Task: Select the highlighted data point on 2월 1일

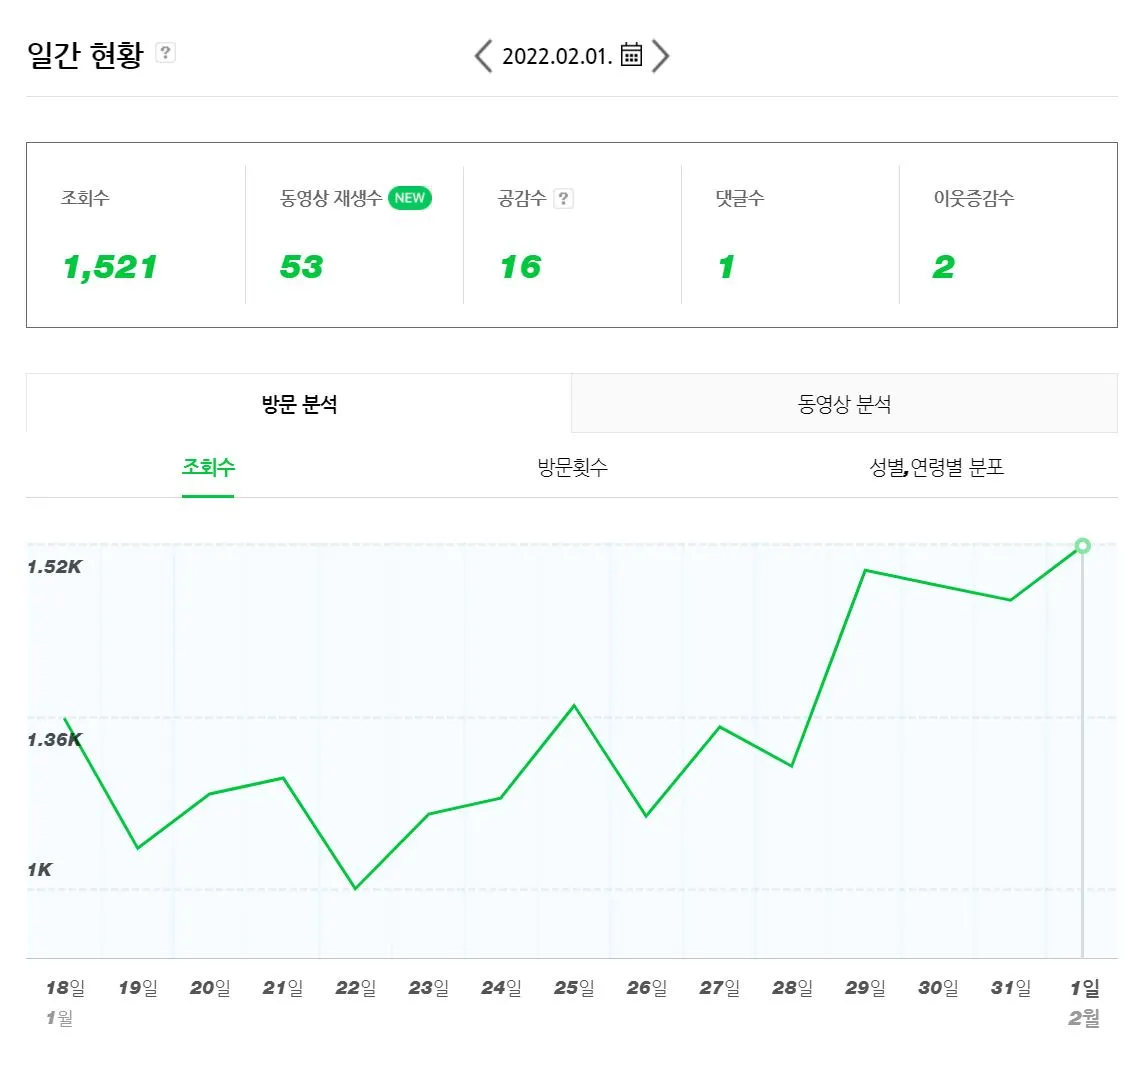Action: [x=1082, y=546]
